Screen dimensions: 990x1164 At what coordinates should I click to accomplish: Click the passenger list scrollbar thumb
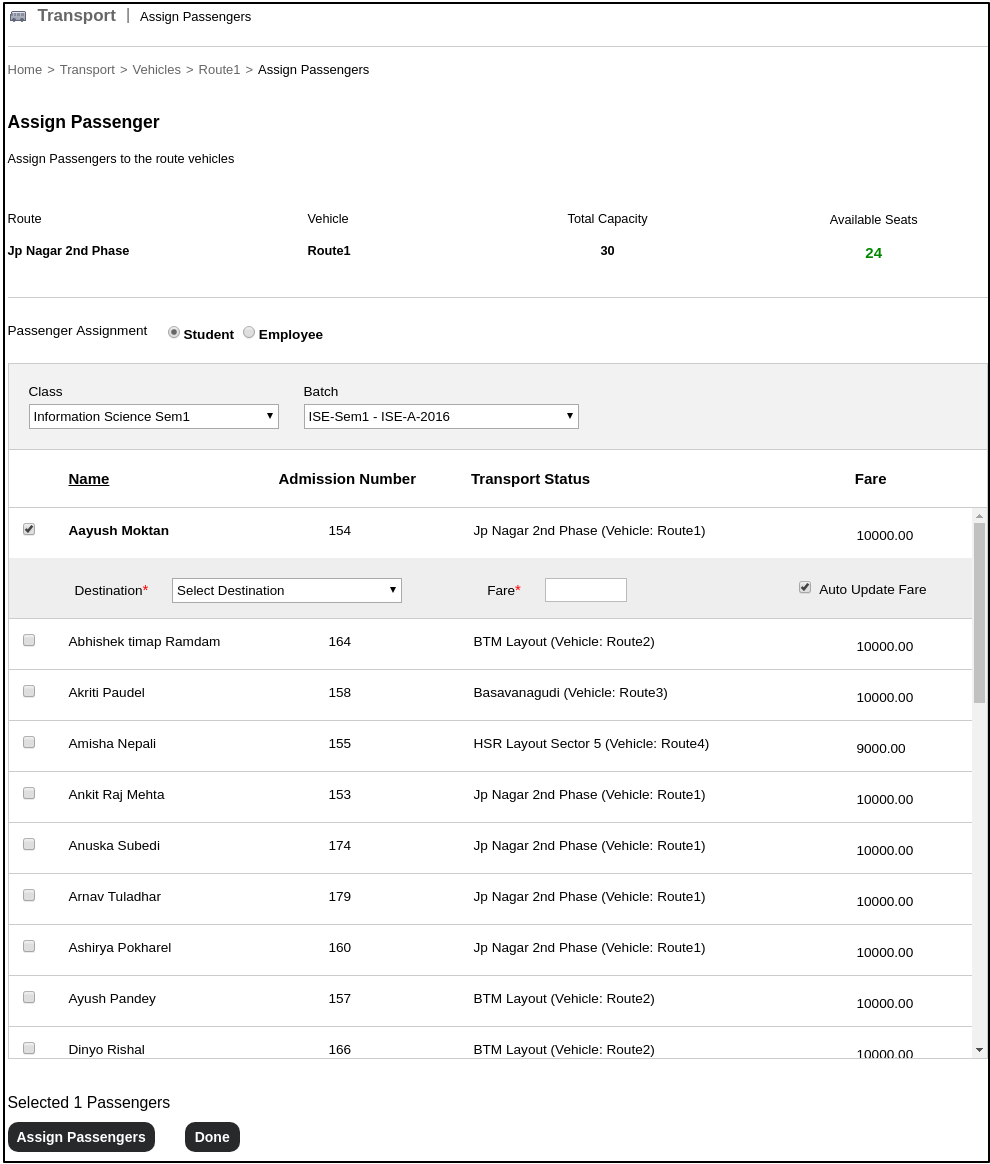point(979,612)
